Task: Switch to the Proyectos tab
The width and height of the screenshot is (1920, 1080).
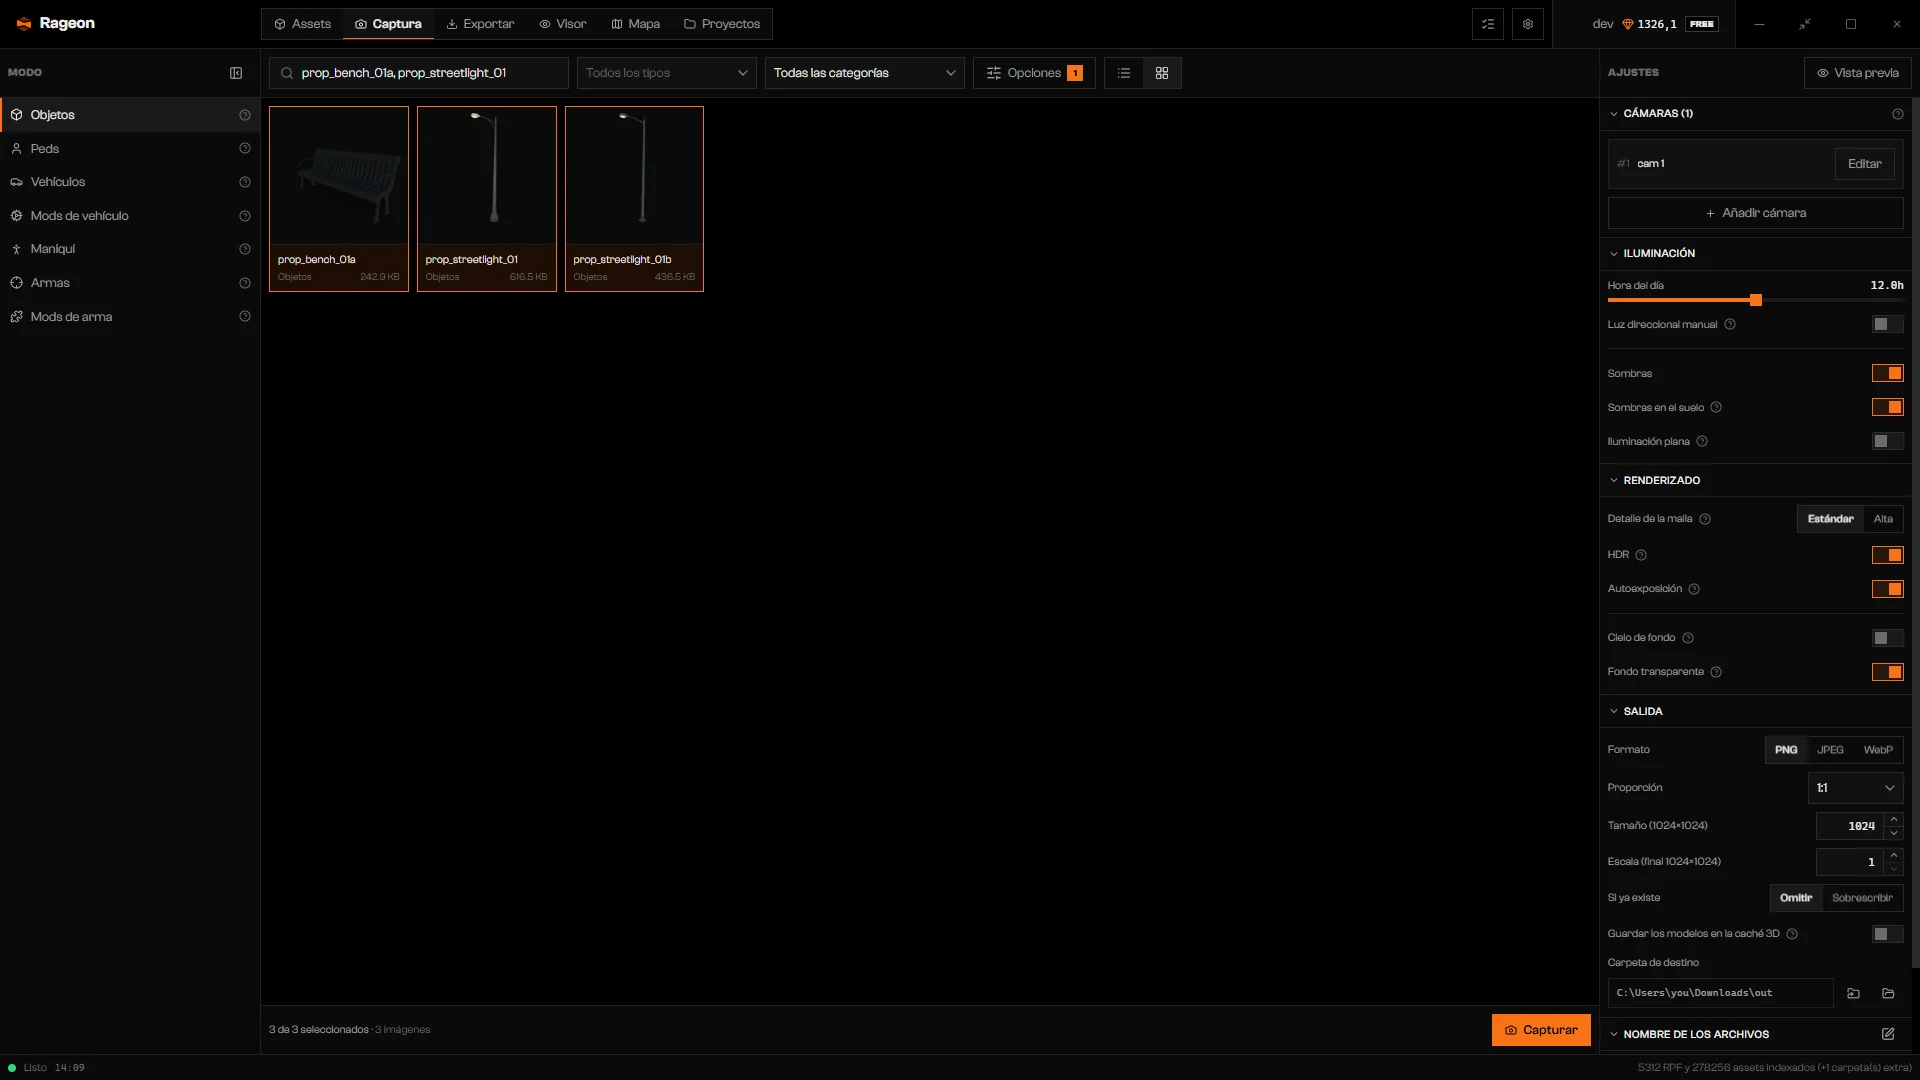Action: 722,24
